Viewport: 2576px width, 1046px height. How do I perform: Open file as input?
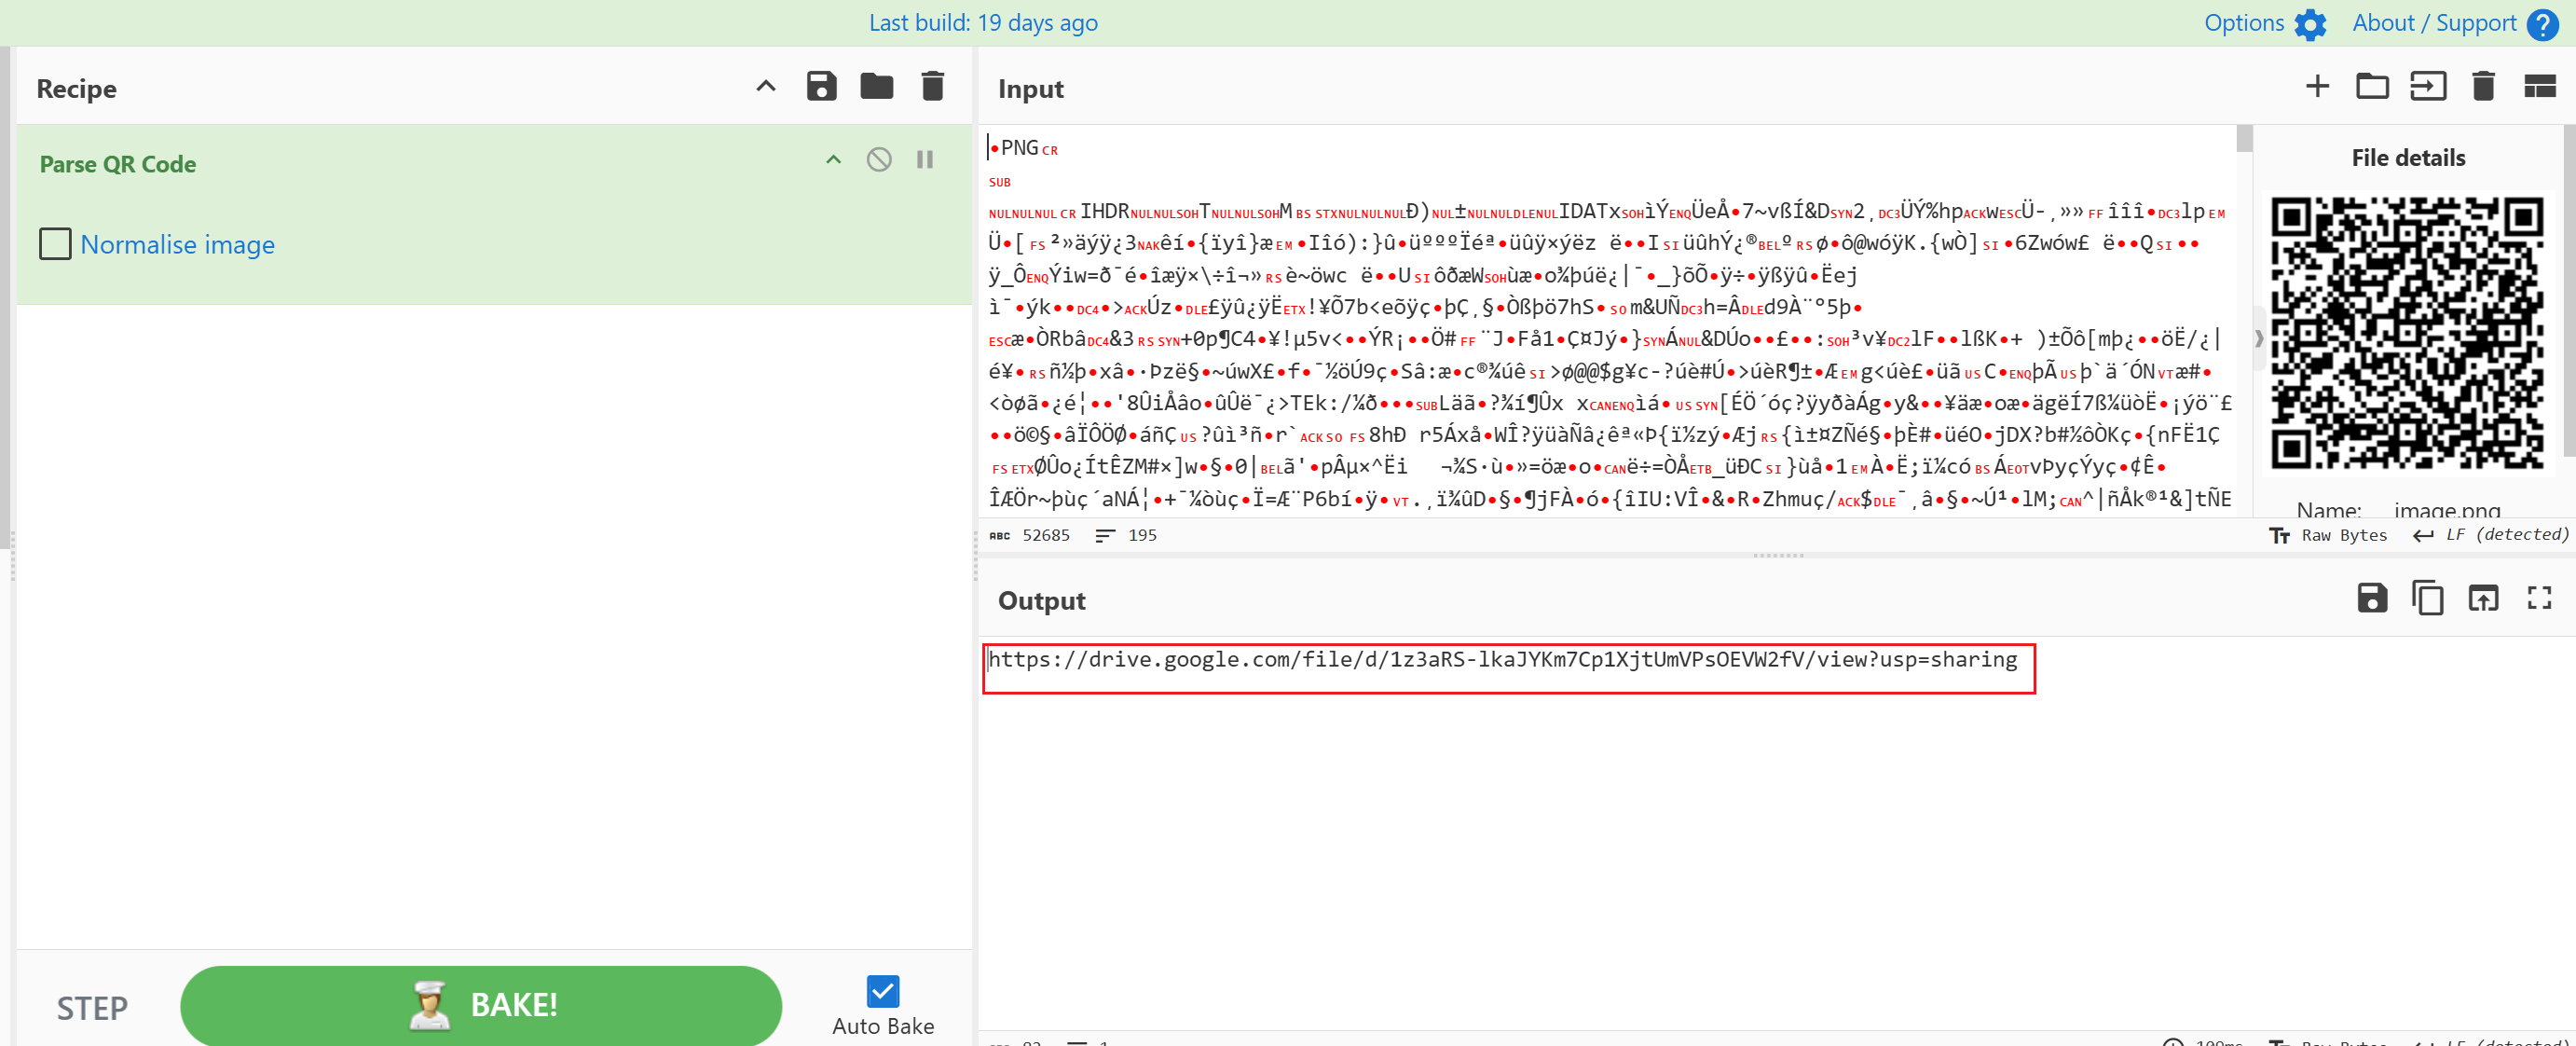click(2427, 87)
